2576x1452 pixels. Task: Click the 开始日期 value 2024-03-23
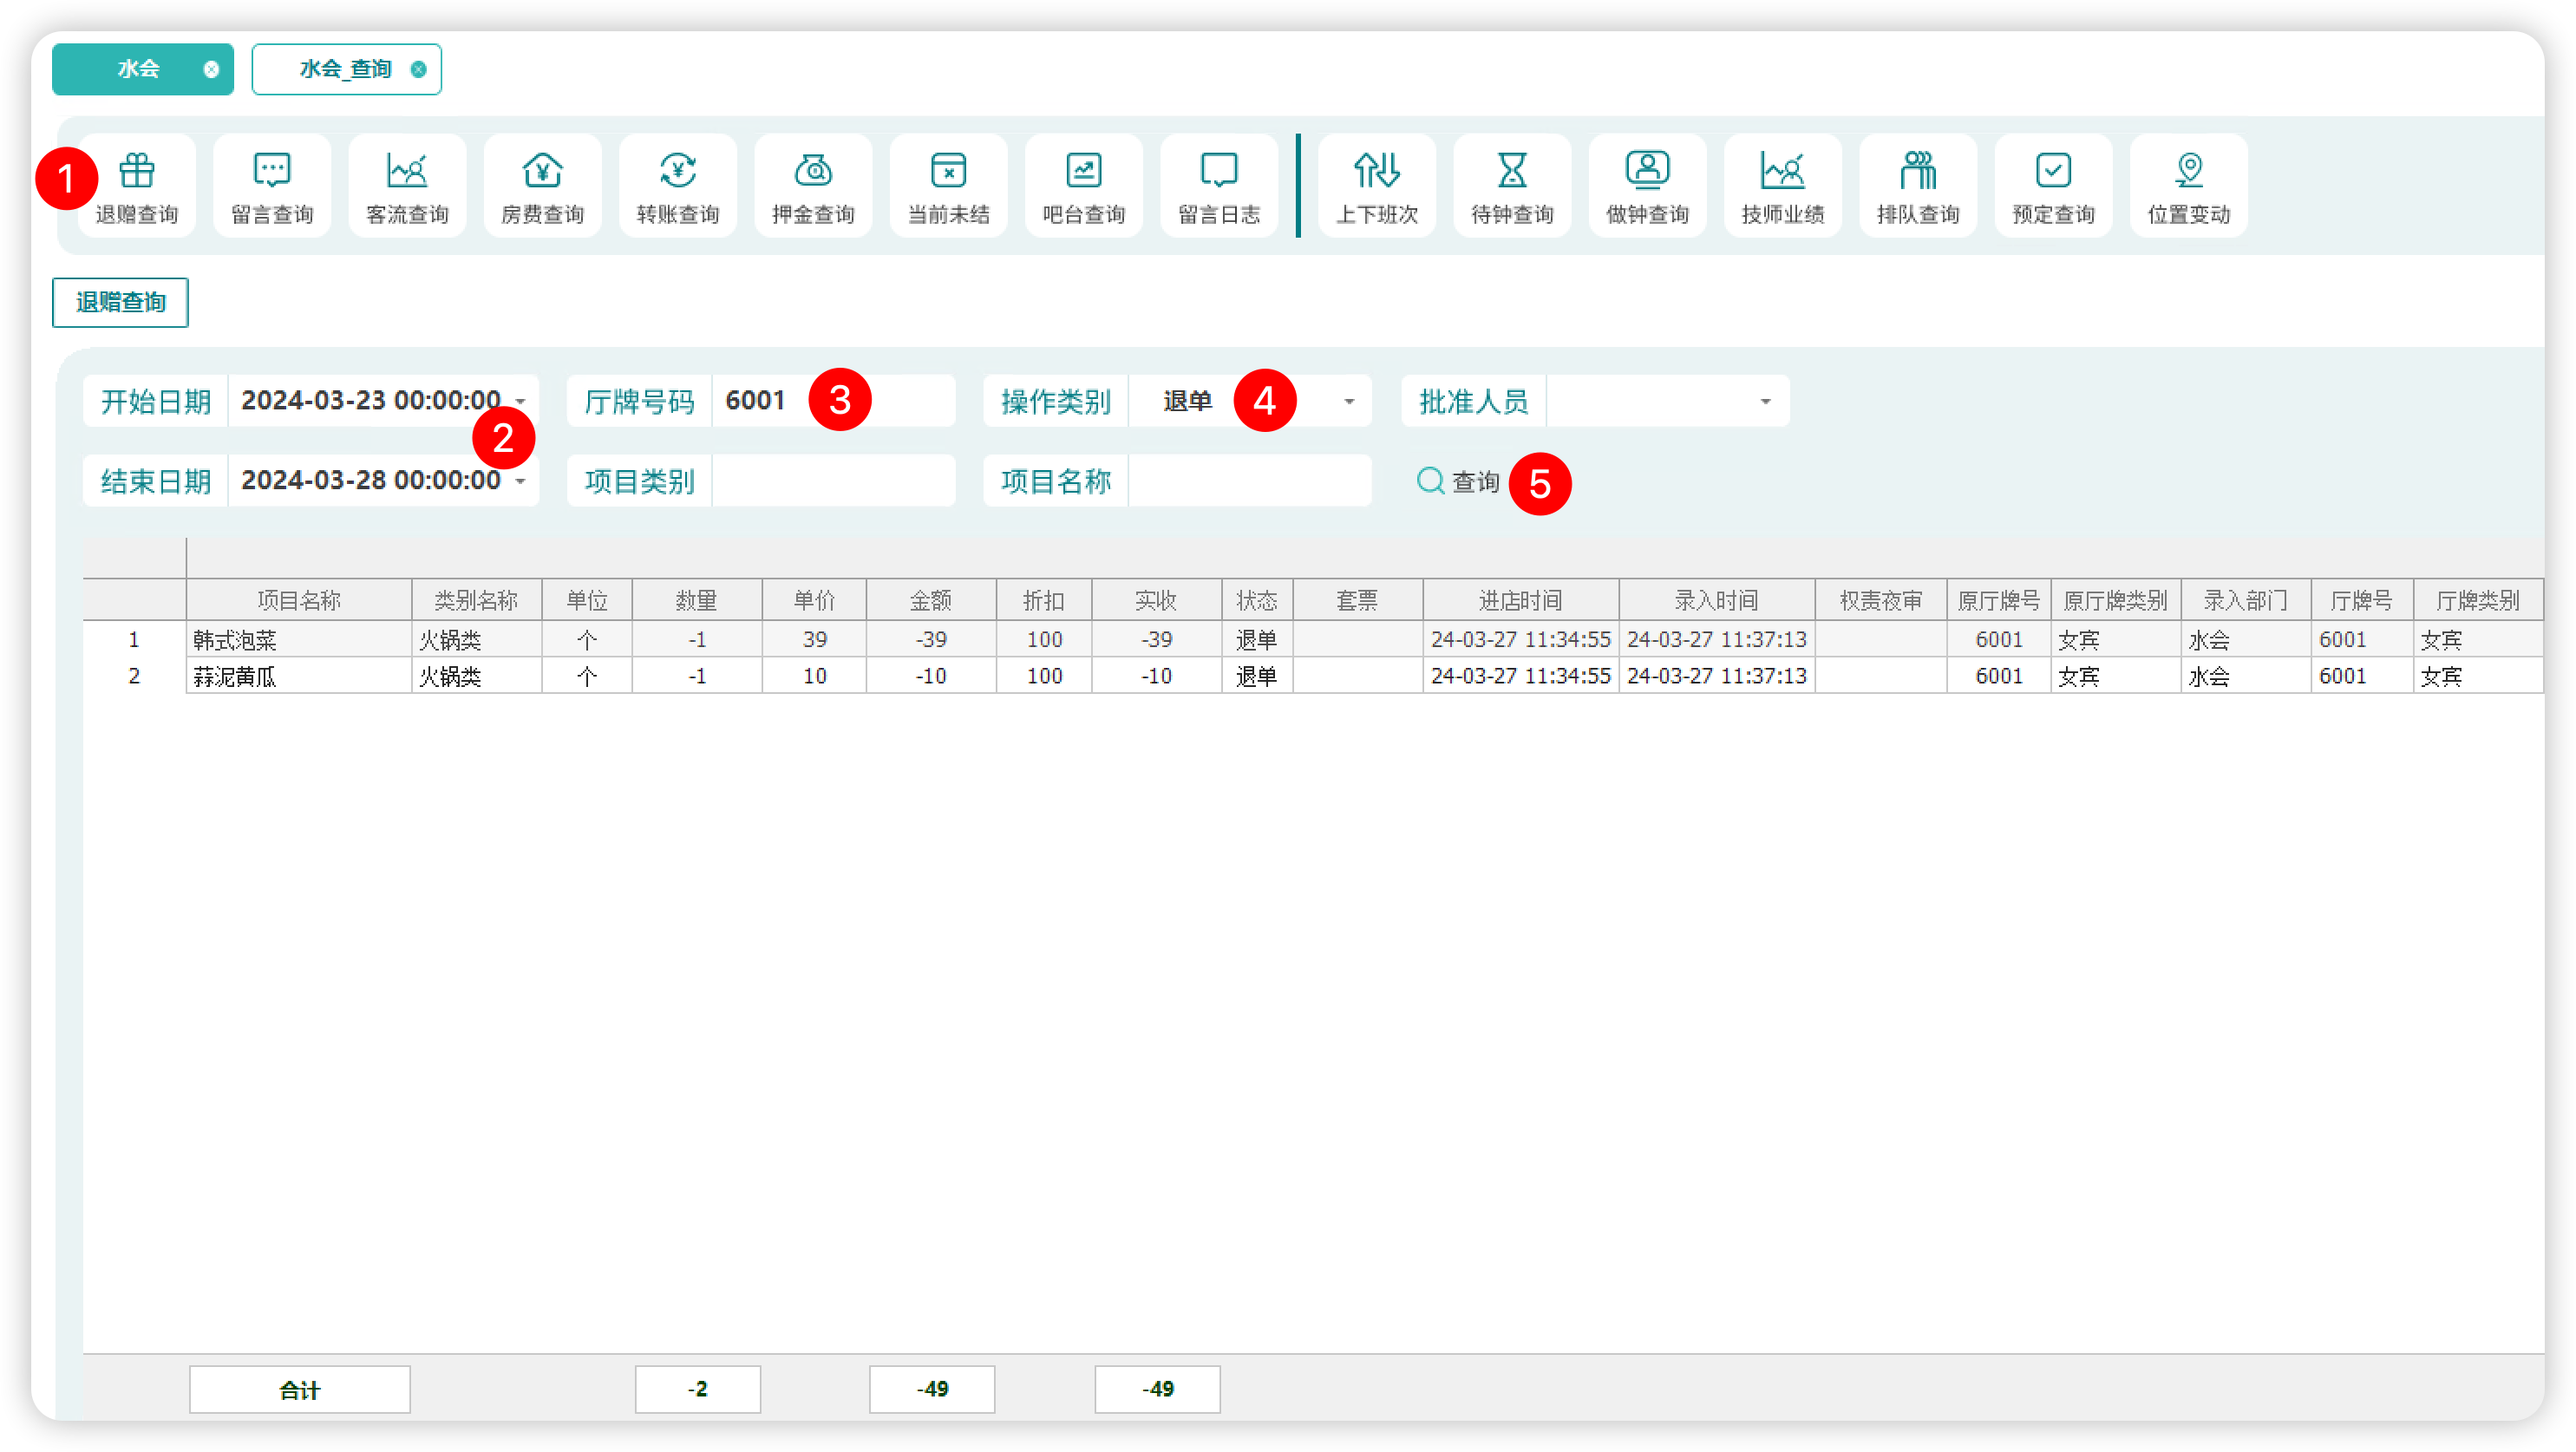[x=370, y=400]
